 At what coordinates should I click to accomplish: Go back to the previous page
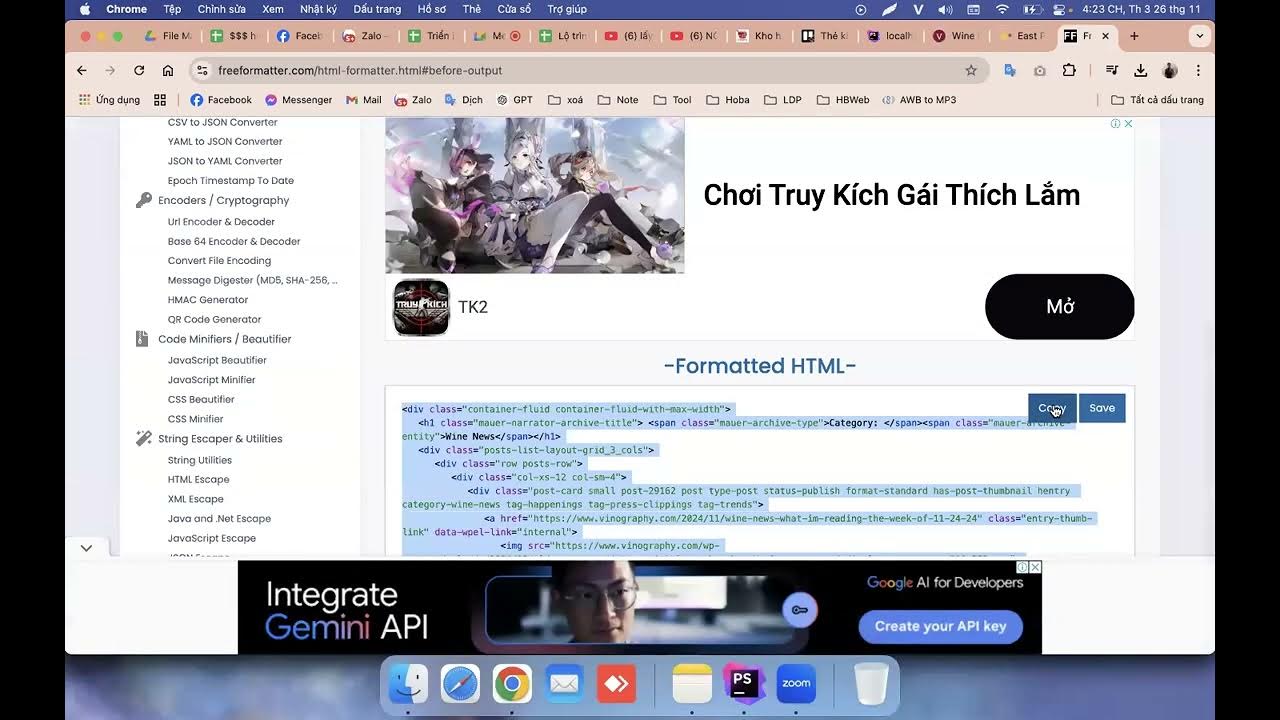click(x=82, y=70)
